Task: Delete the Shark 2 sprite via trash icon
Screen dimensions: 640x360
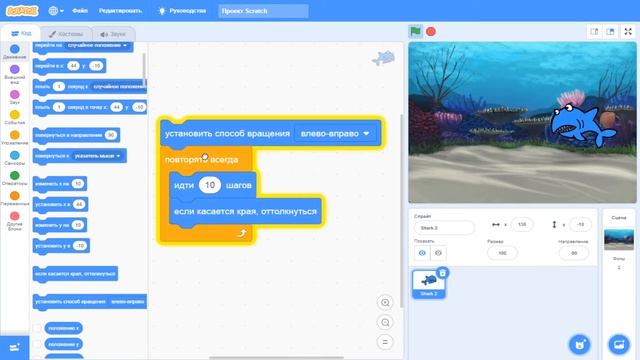Action: [442, 273]
